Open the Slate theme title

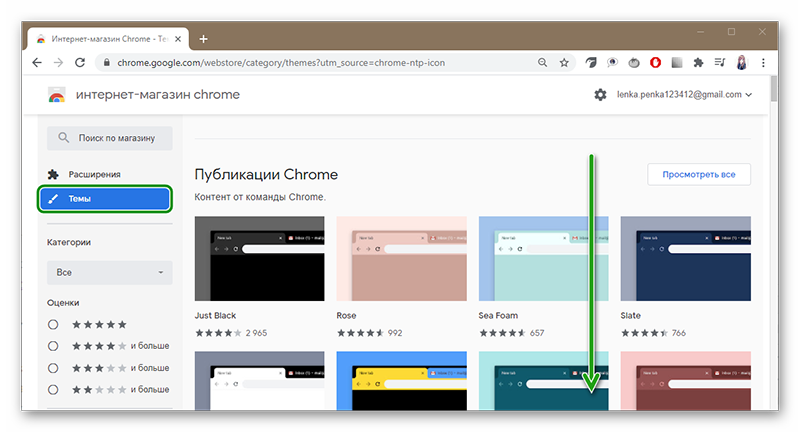pos(631,316)
